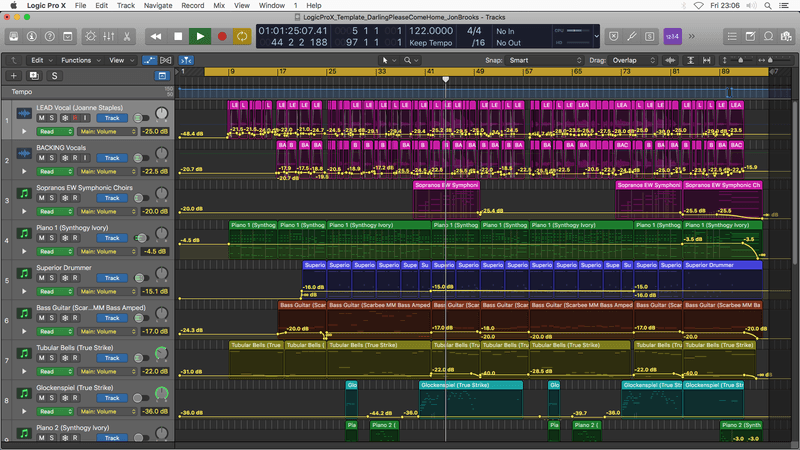Image resolution: width=800 pixels, height=450 pixels.
Task: Open the Drag Overlap dropdown
Action: coord(633,60)
